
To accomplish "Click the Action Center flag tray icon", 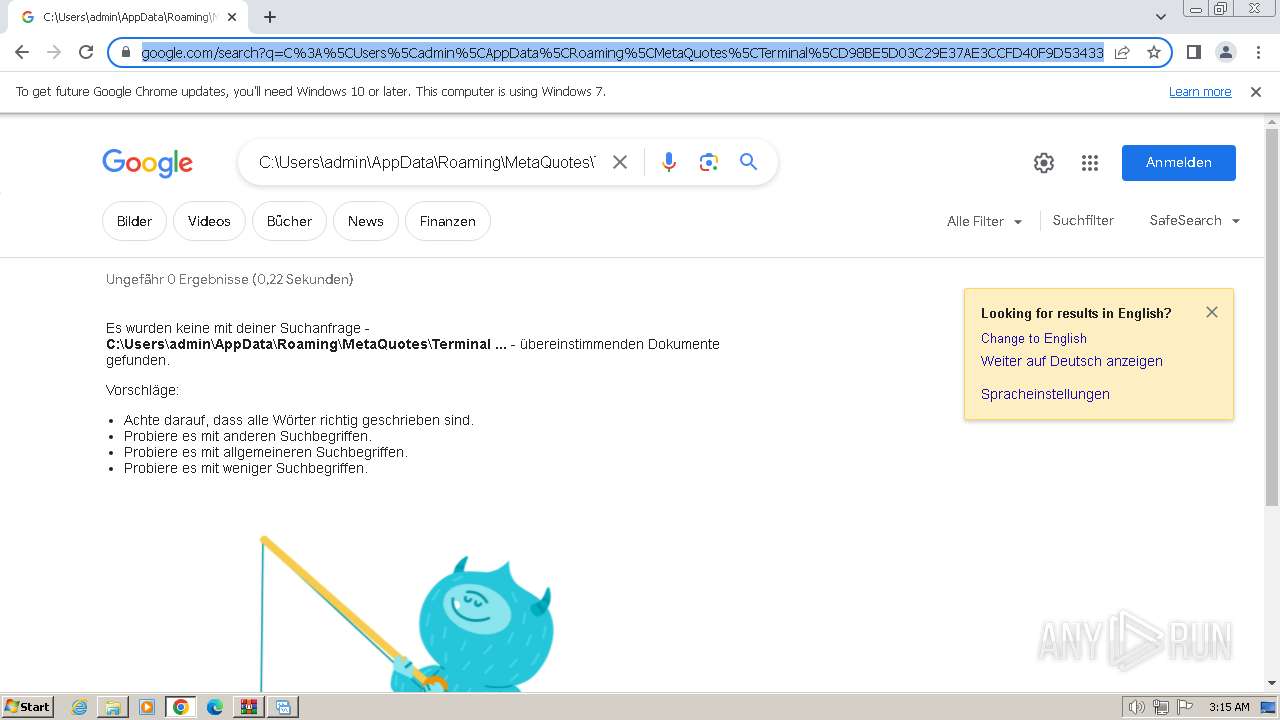I will click(x=1185, y=707).
